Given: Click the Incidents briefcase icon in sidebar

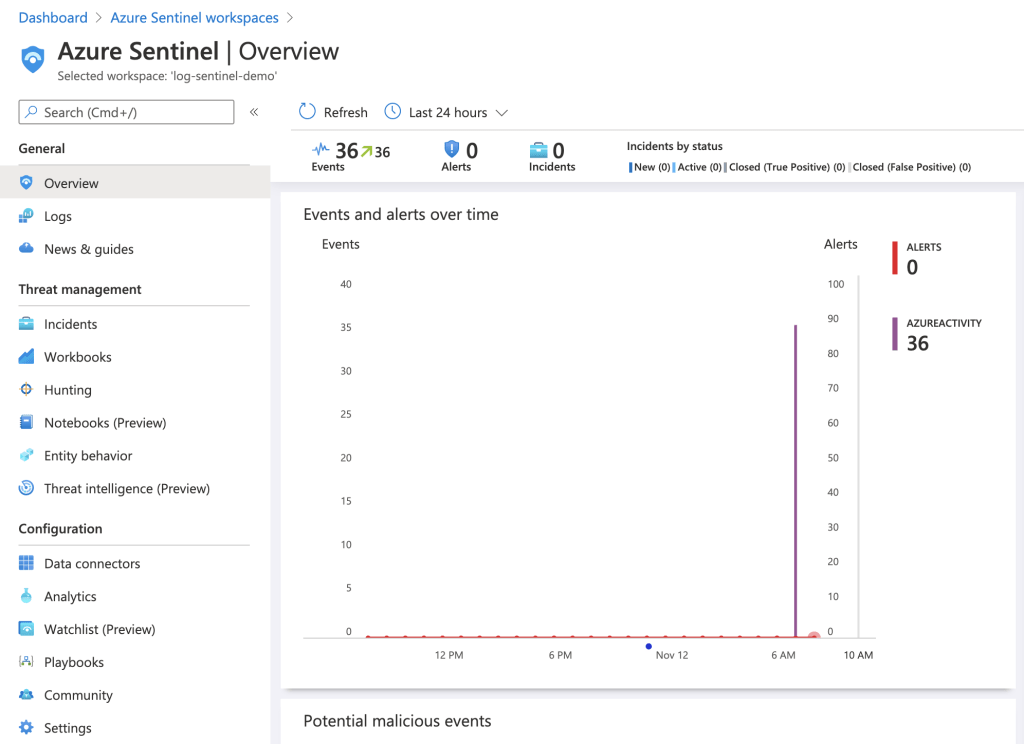Looking at the screenshot, I should pyautogui.click(x=26, y=324).
